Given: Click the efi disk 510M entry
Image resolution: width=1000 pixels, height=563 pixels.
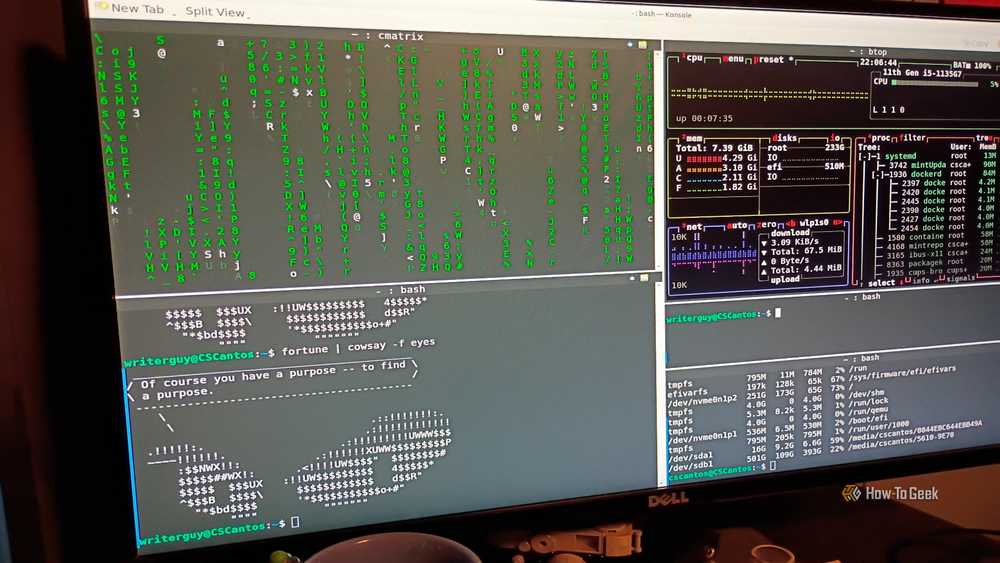Looking at the screenshot, I should click(x=805, y=166).
